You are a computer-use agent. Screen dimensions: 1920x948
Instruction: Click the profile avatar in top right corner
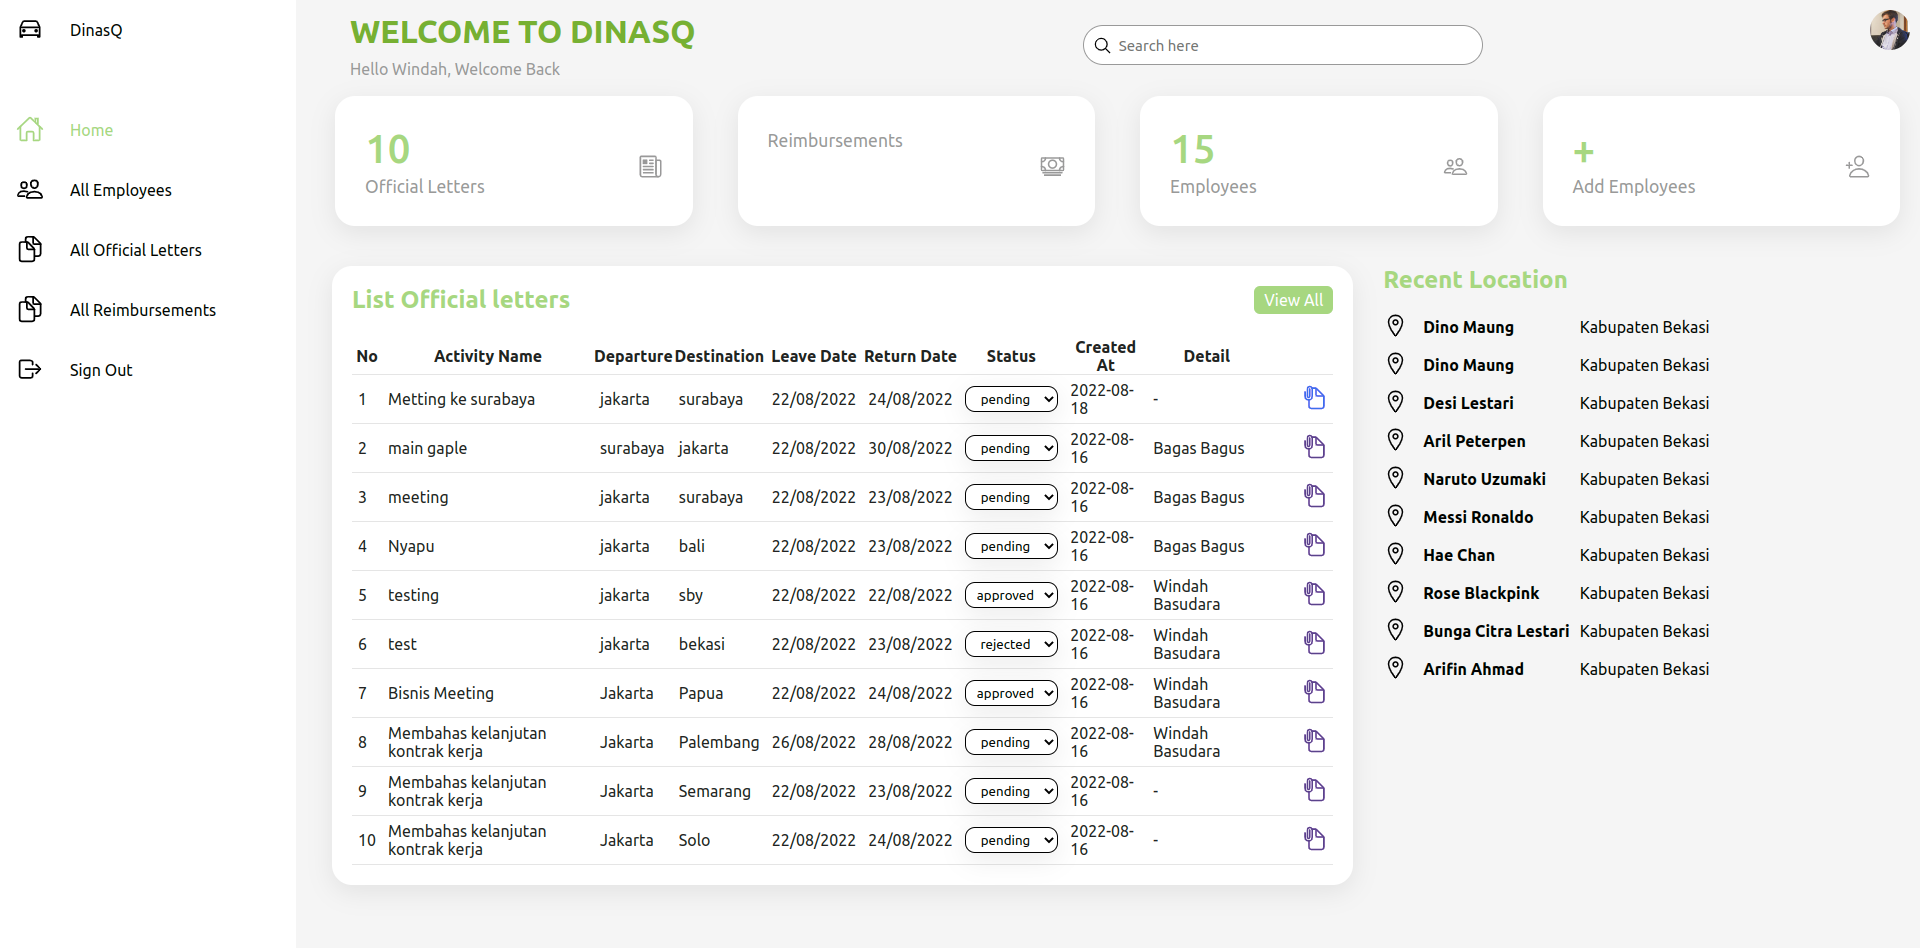click(x=1889, y=30)
